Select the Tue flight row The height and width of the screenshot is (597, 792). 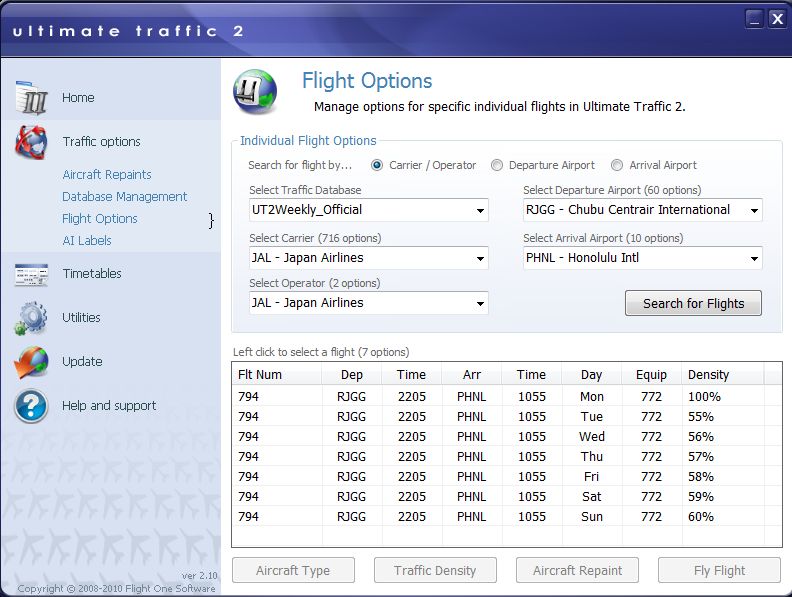[x=507, y=417]
